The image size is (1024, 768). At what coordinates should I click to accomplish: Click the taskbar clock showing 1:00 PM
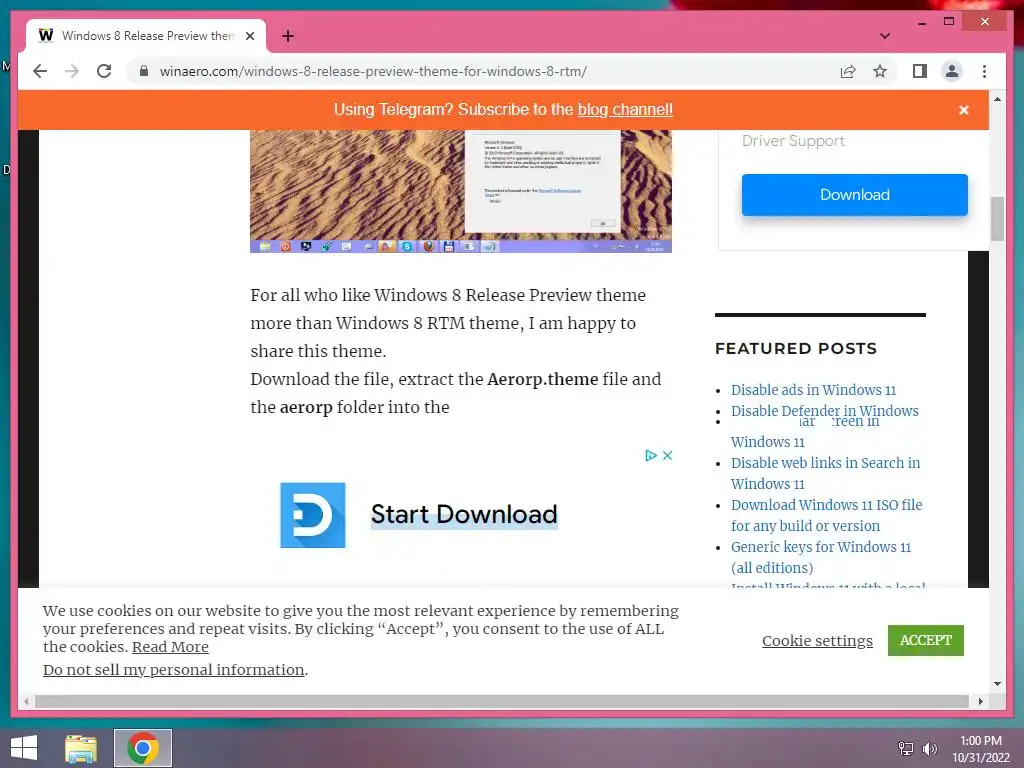[x=980, y=749]
